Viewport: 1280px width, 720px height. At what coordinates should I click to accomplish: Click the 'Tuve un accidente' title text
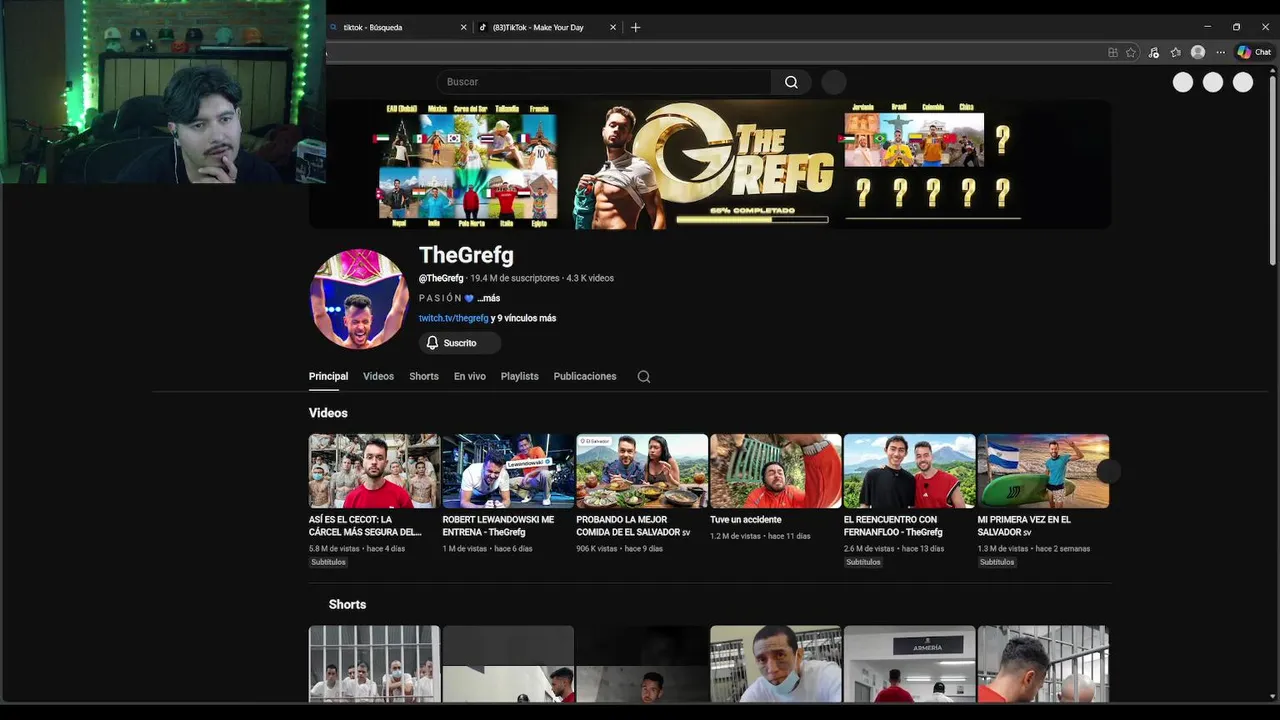746,520
